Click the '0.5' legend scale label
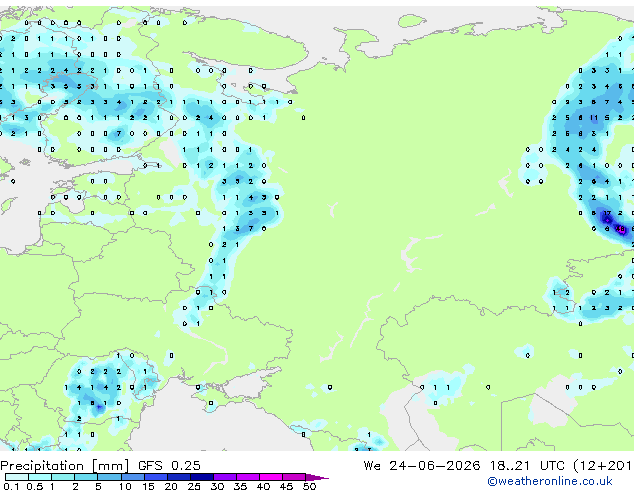 (x=34, y=486)
